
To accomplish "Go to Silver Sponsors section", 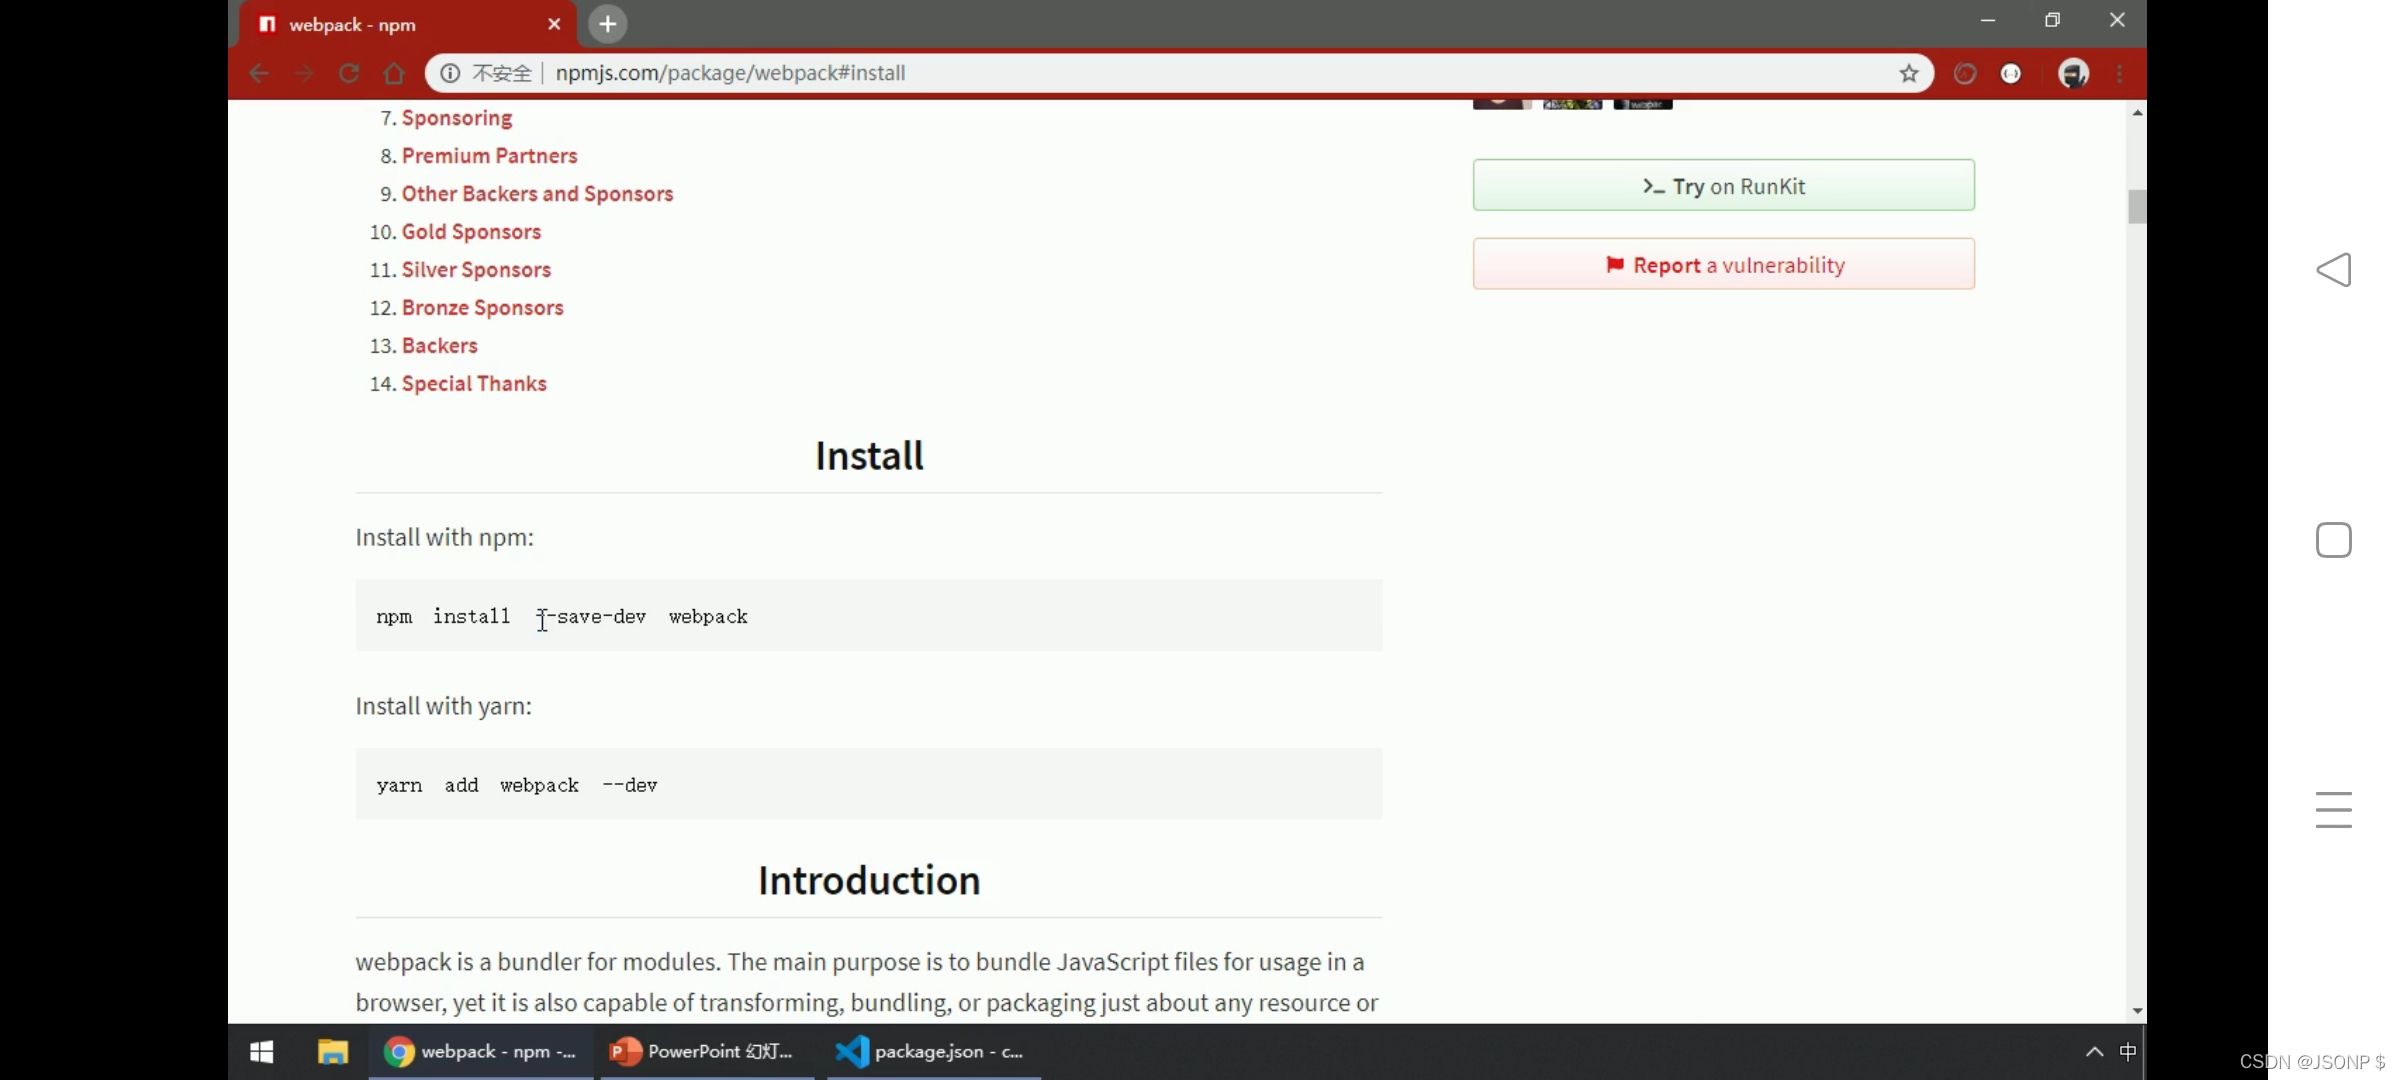I will click(x=476, y=270).
